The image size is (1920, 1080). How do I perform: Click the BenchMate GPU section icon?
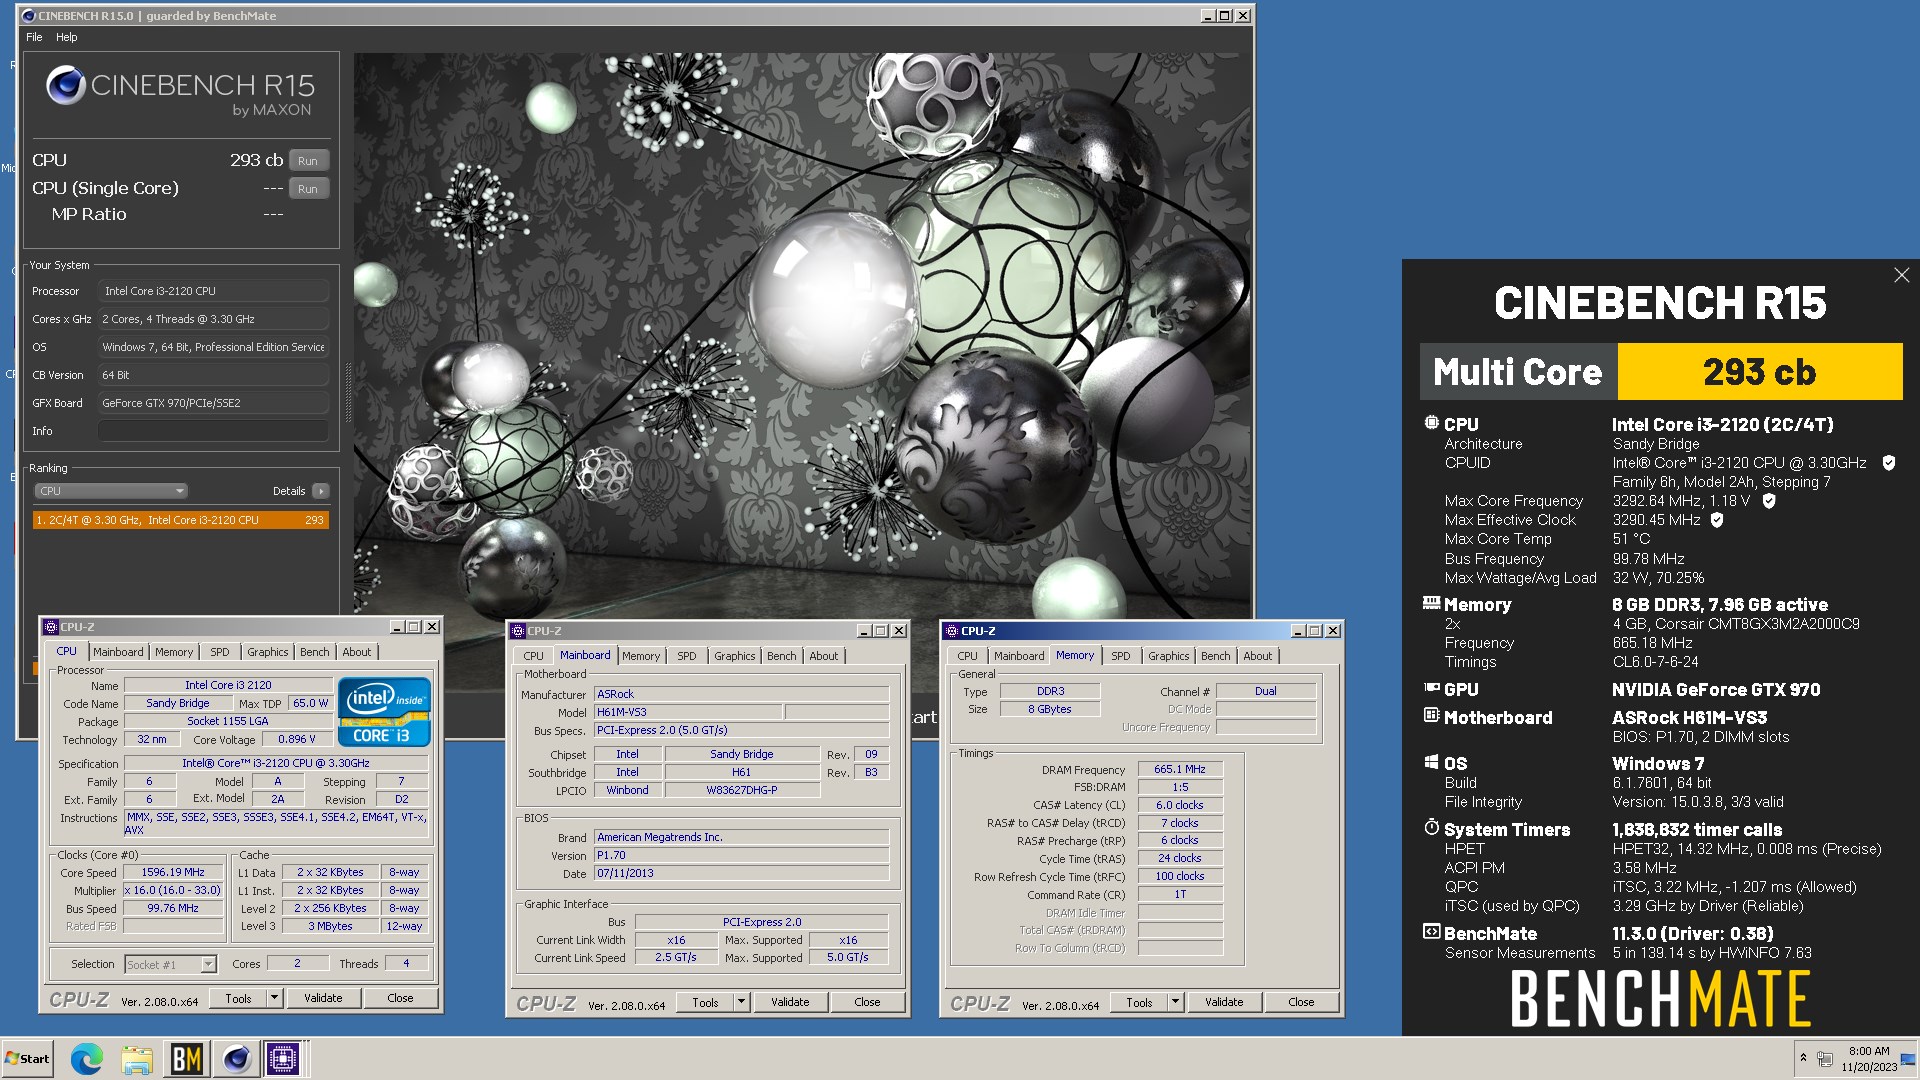(1431, 688)
